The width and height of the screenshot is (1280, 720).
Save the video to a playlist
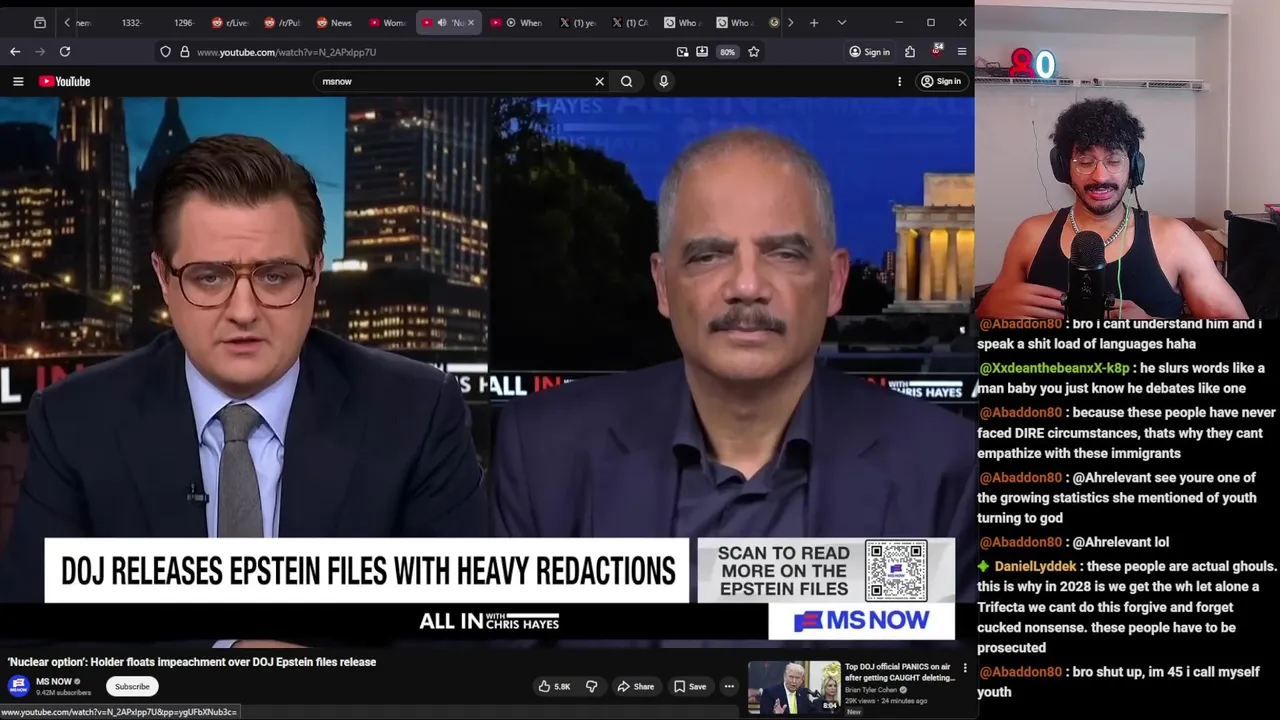pyautogui.click(x=690, y=686)
